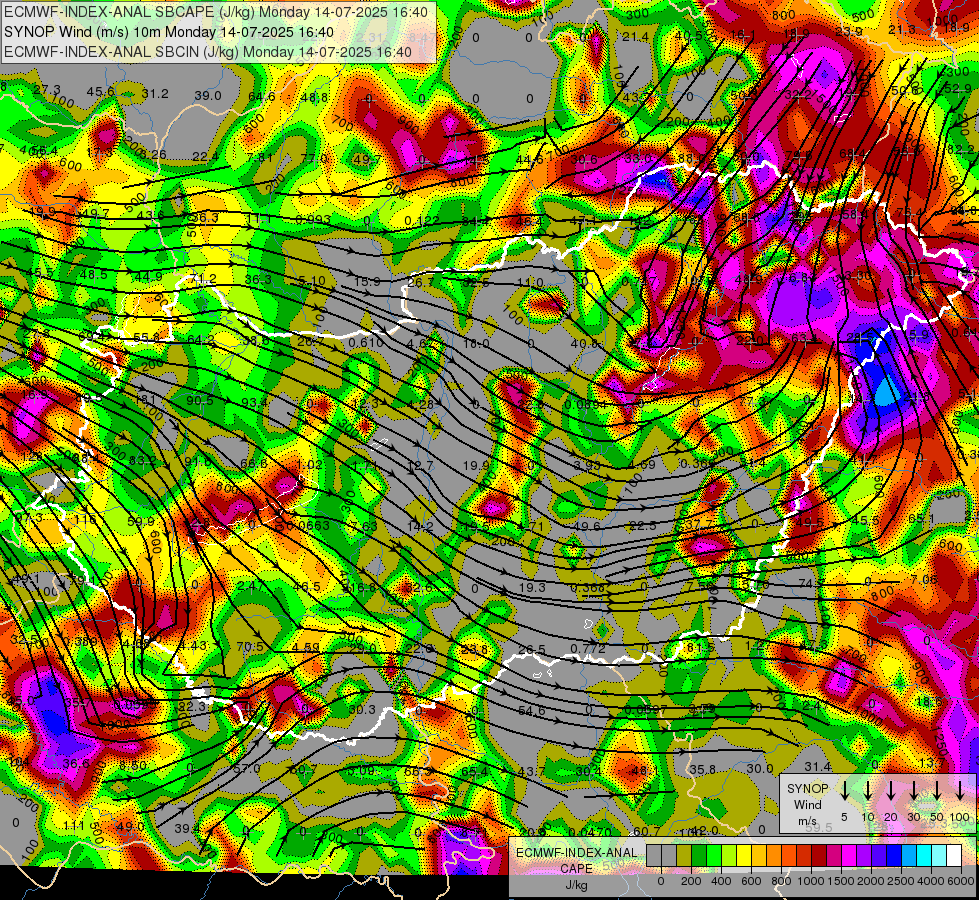Viewport: 979px width, 900px height.
Task: Pick the bright magenta swatch in CAPE legend
Action: click(x=849, y=856)
